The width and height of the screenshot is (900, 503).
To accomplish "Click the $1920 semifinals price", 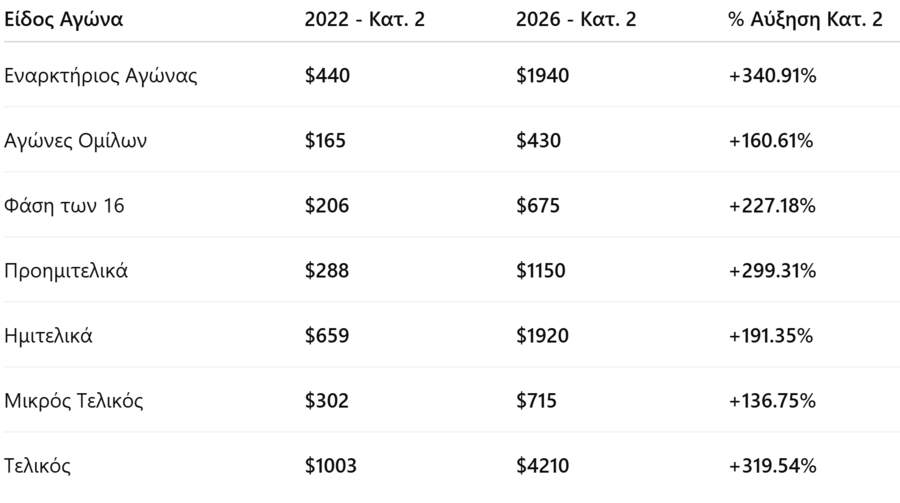I will pos(542,336).
